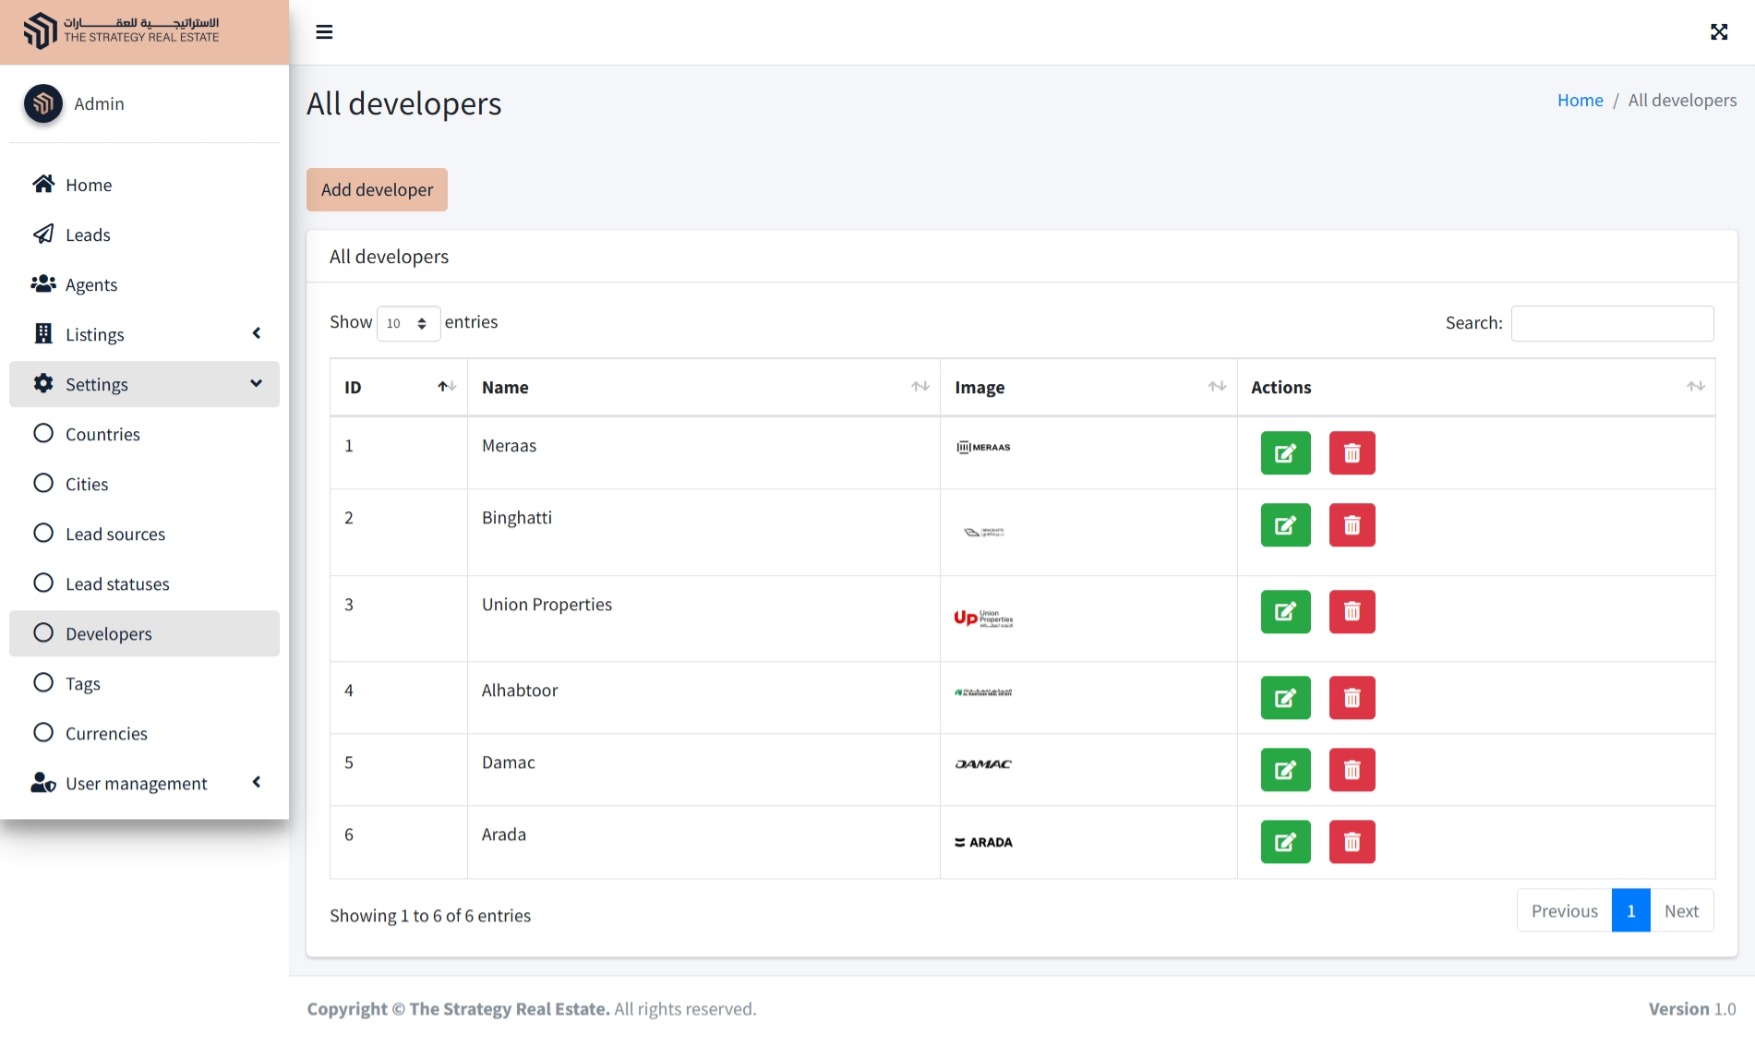Viewport: 1755px width, 1040px height.
Task: Open the Show entries count dropdown
Action: coord(408,323)
